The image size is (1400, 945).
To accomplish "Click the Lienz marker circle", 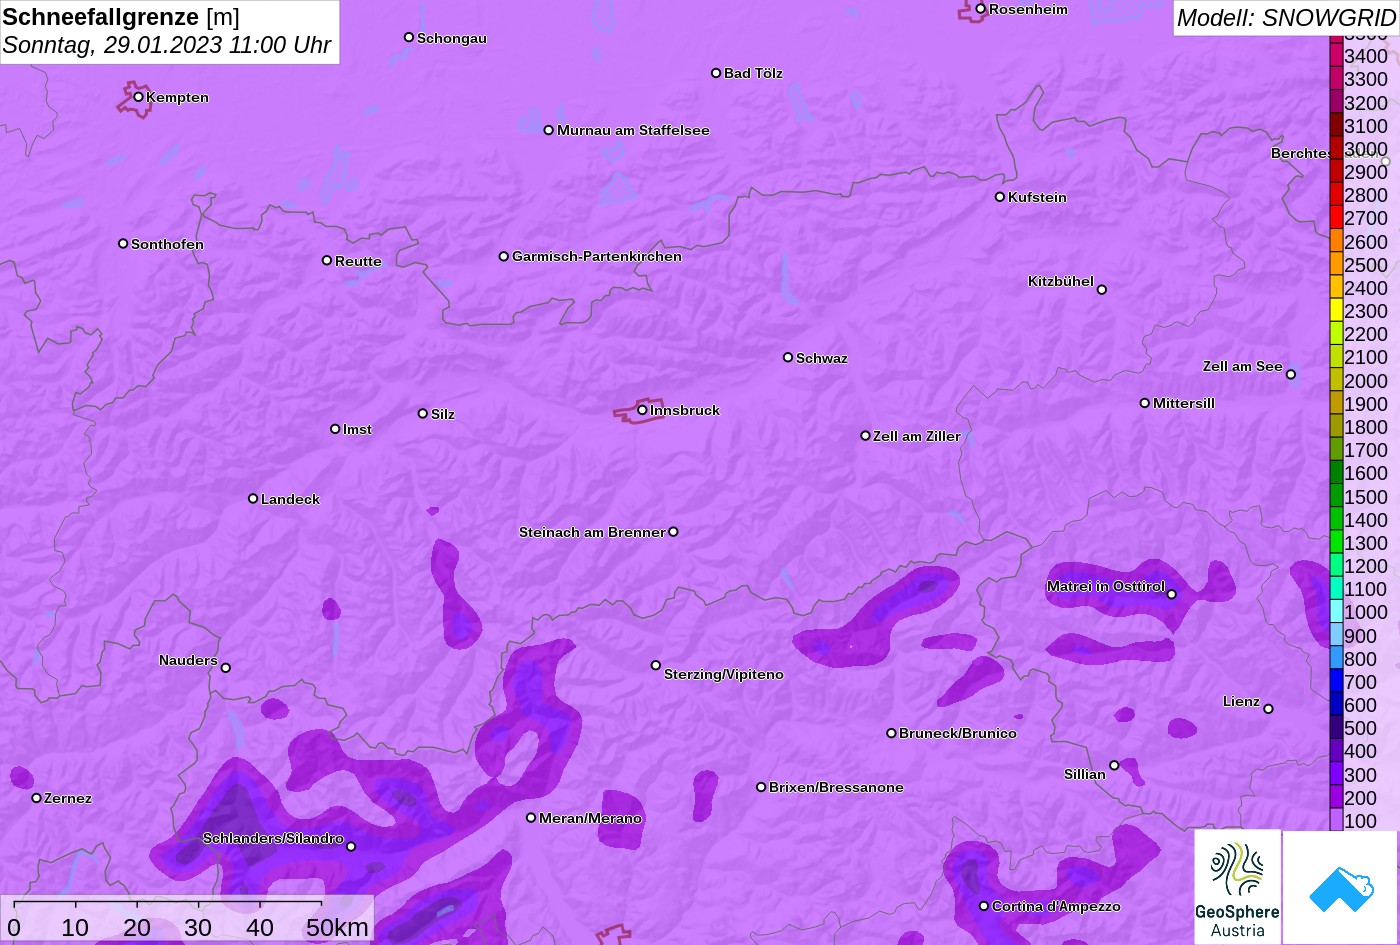I will tap(1268, 709).
